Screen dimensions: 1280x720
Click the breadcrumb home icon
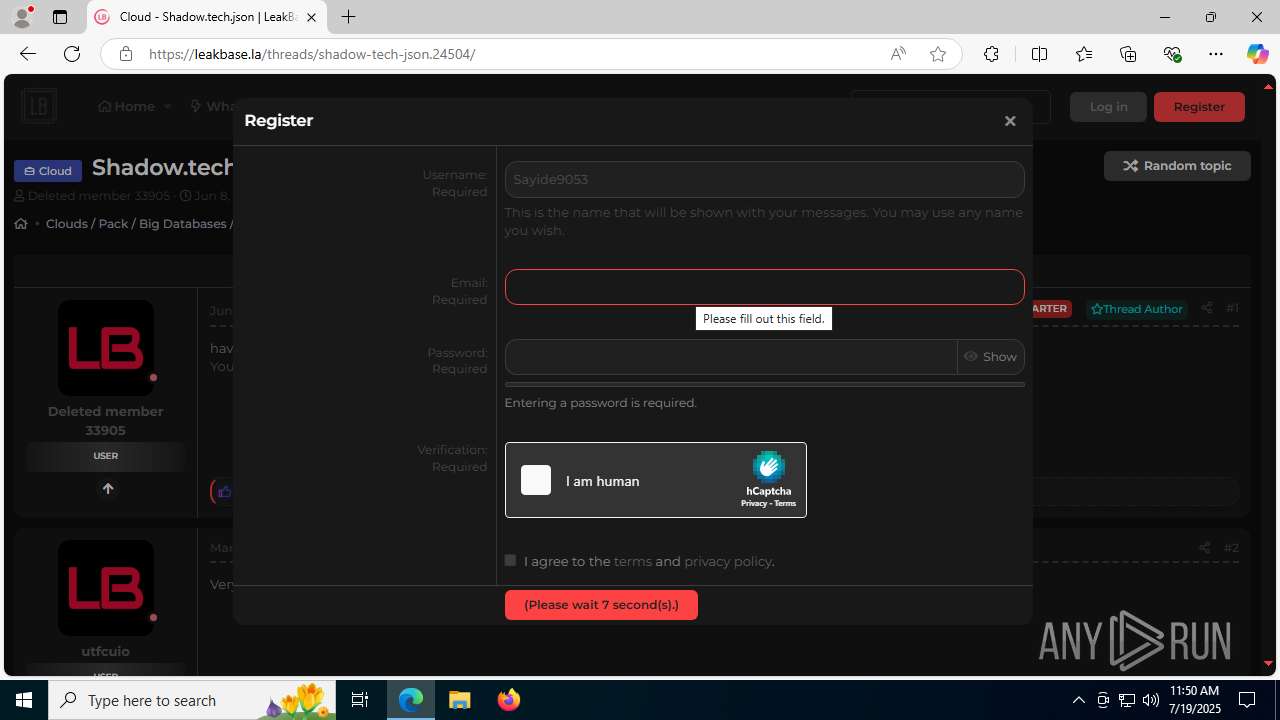click(x=21, y=223)
